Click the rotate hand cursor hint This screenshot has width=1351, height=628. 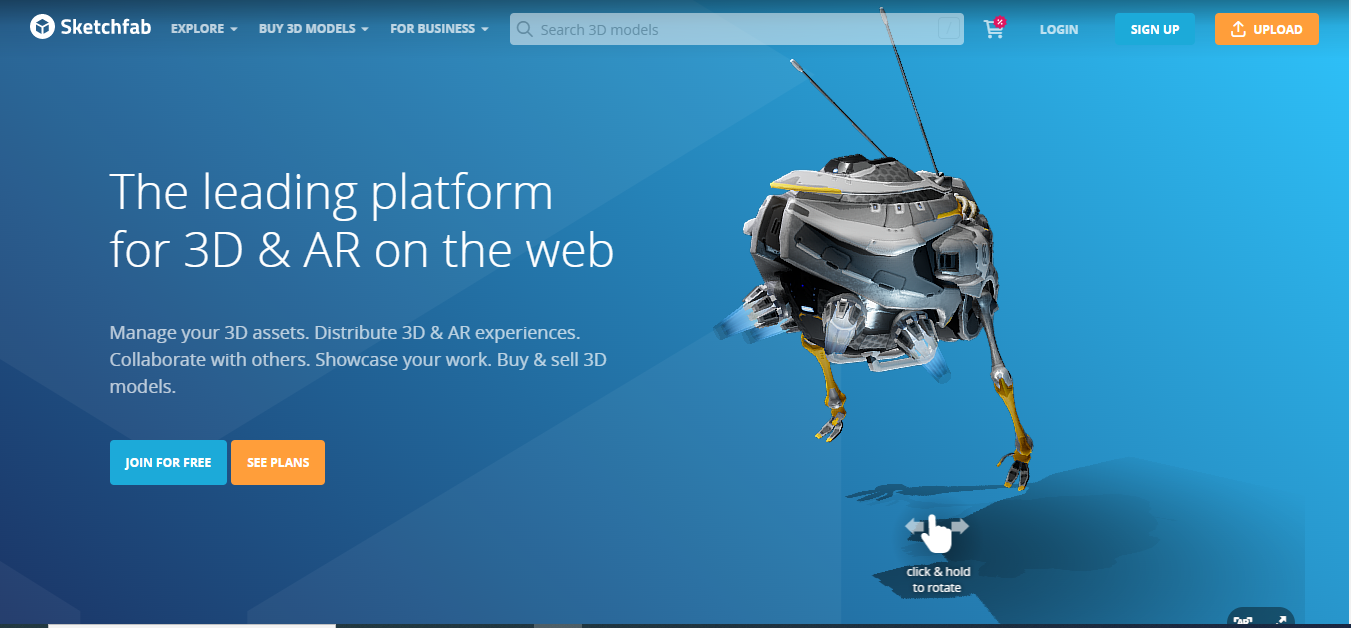coord(937,532)
